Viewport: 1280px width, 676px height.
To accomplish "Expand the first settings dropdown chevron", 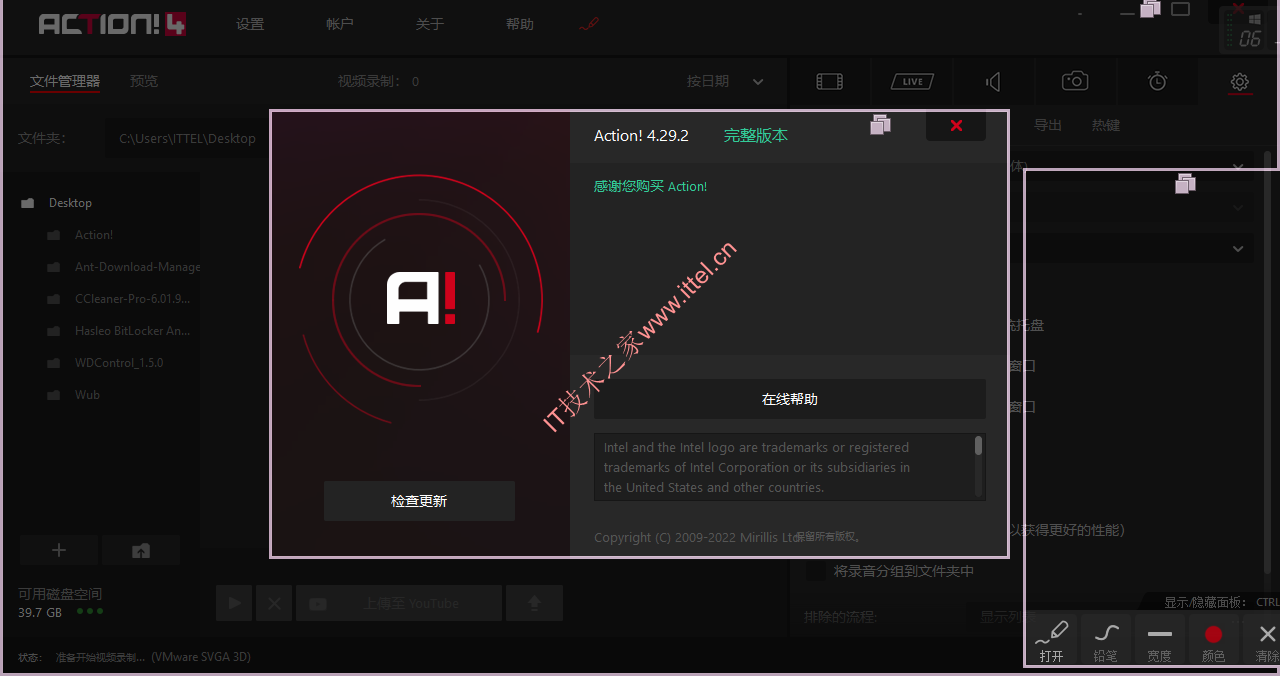I will (1238, 166).
